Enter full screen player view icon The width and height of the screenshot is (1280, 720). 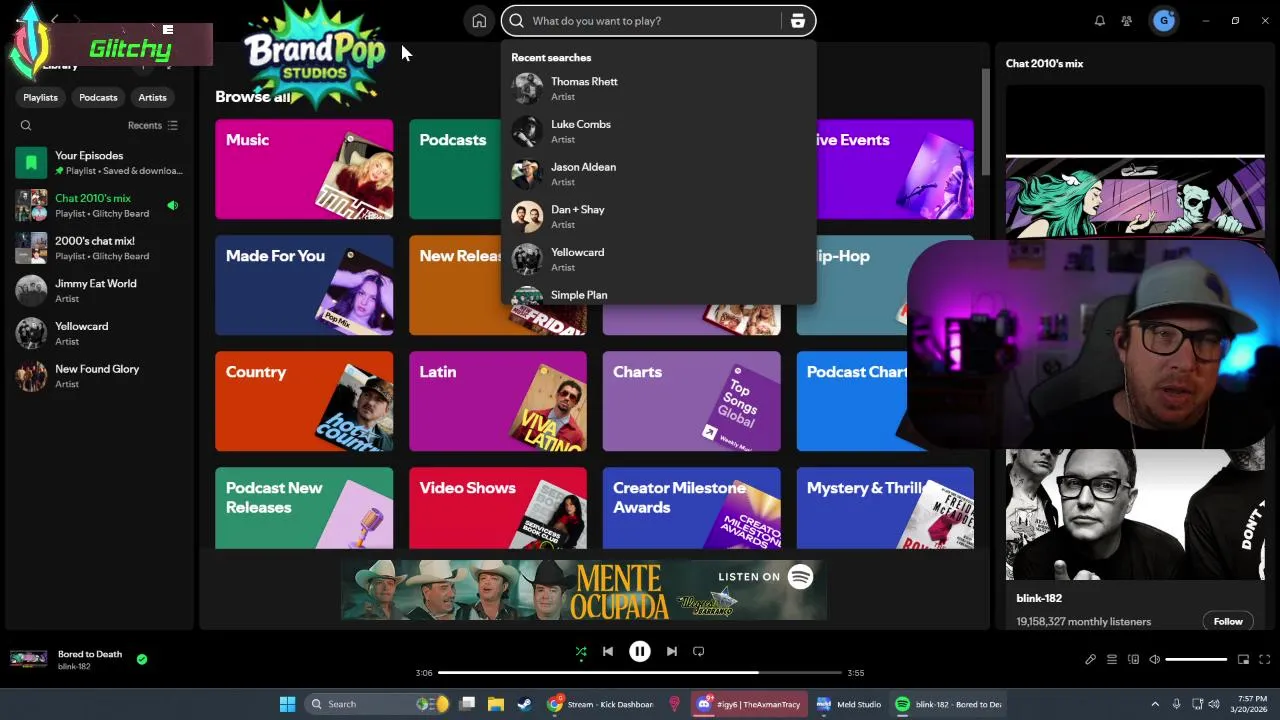click(1265, 659)
